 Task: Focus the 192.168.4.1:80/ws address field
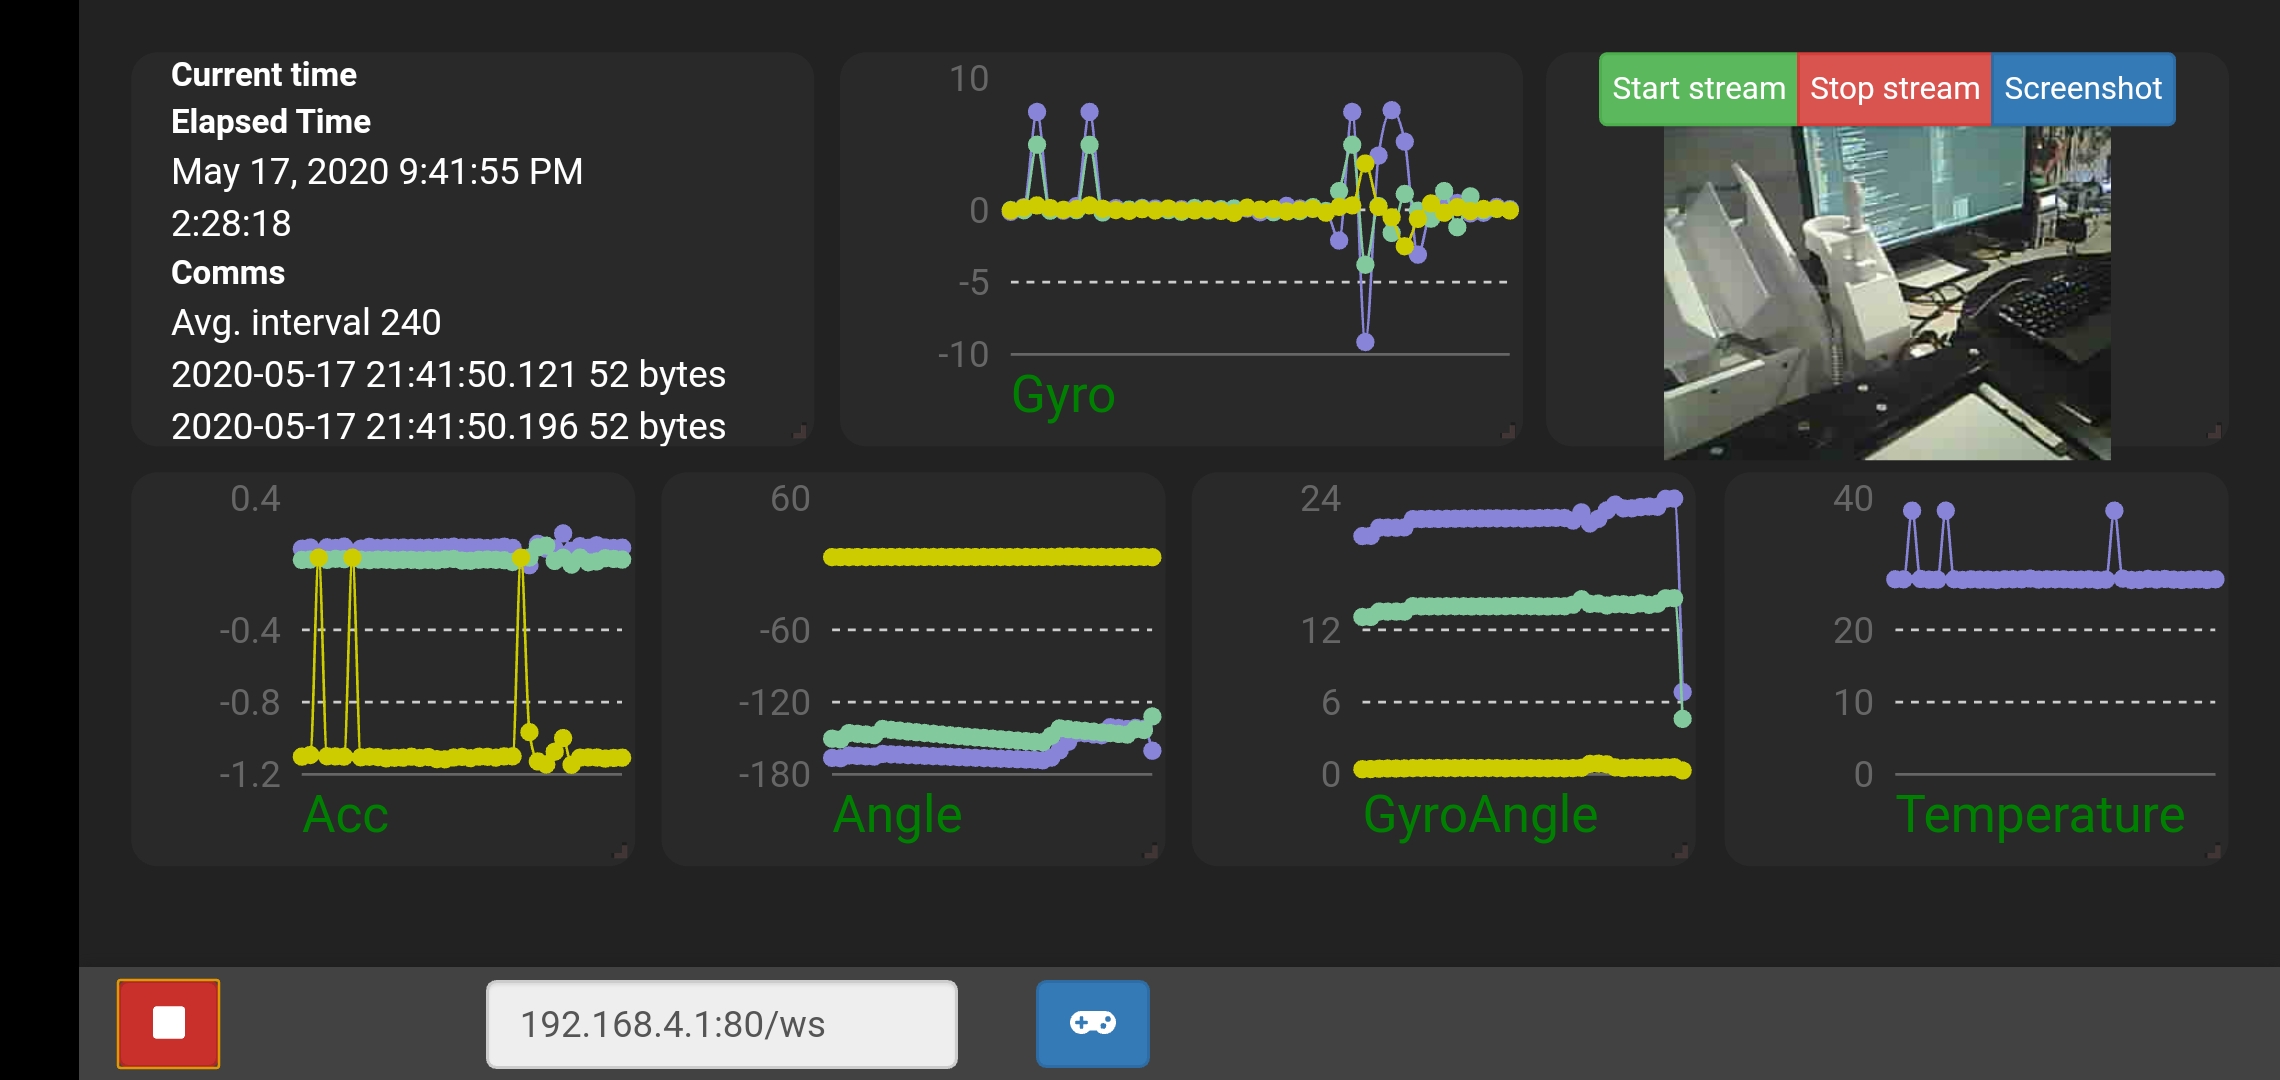721,1024
